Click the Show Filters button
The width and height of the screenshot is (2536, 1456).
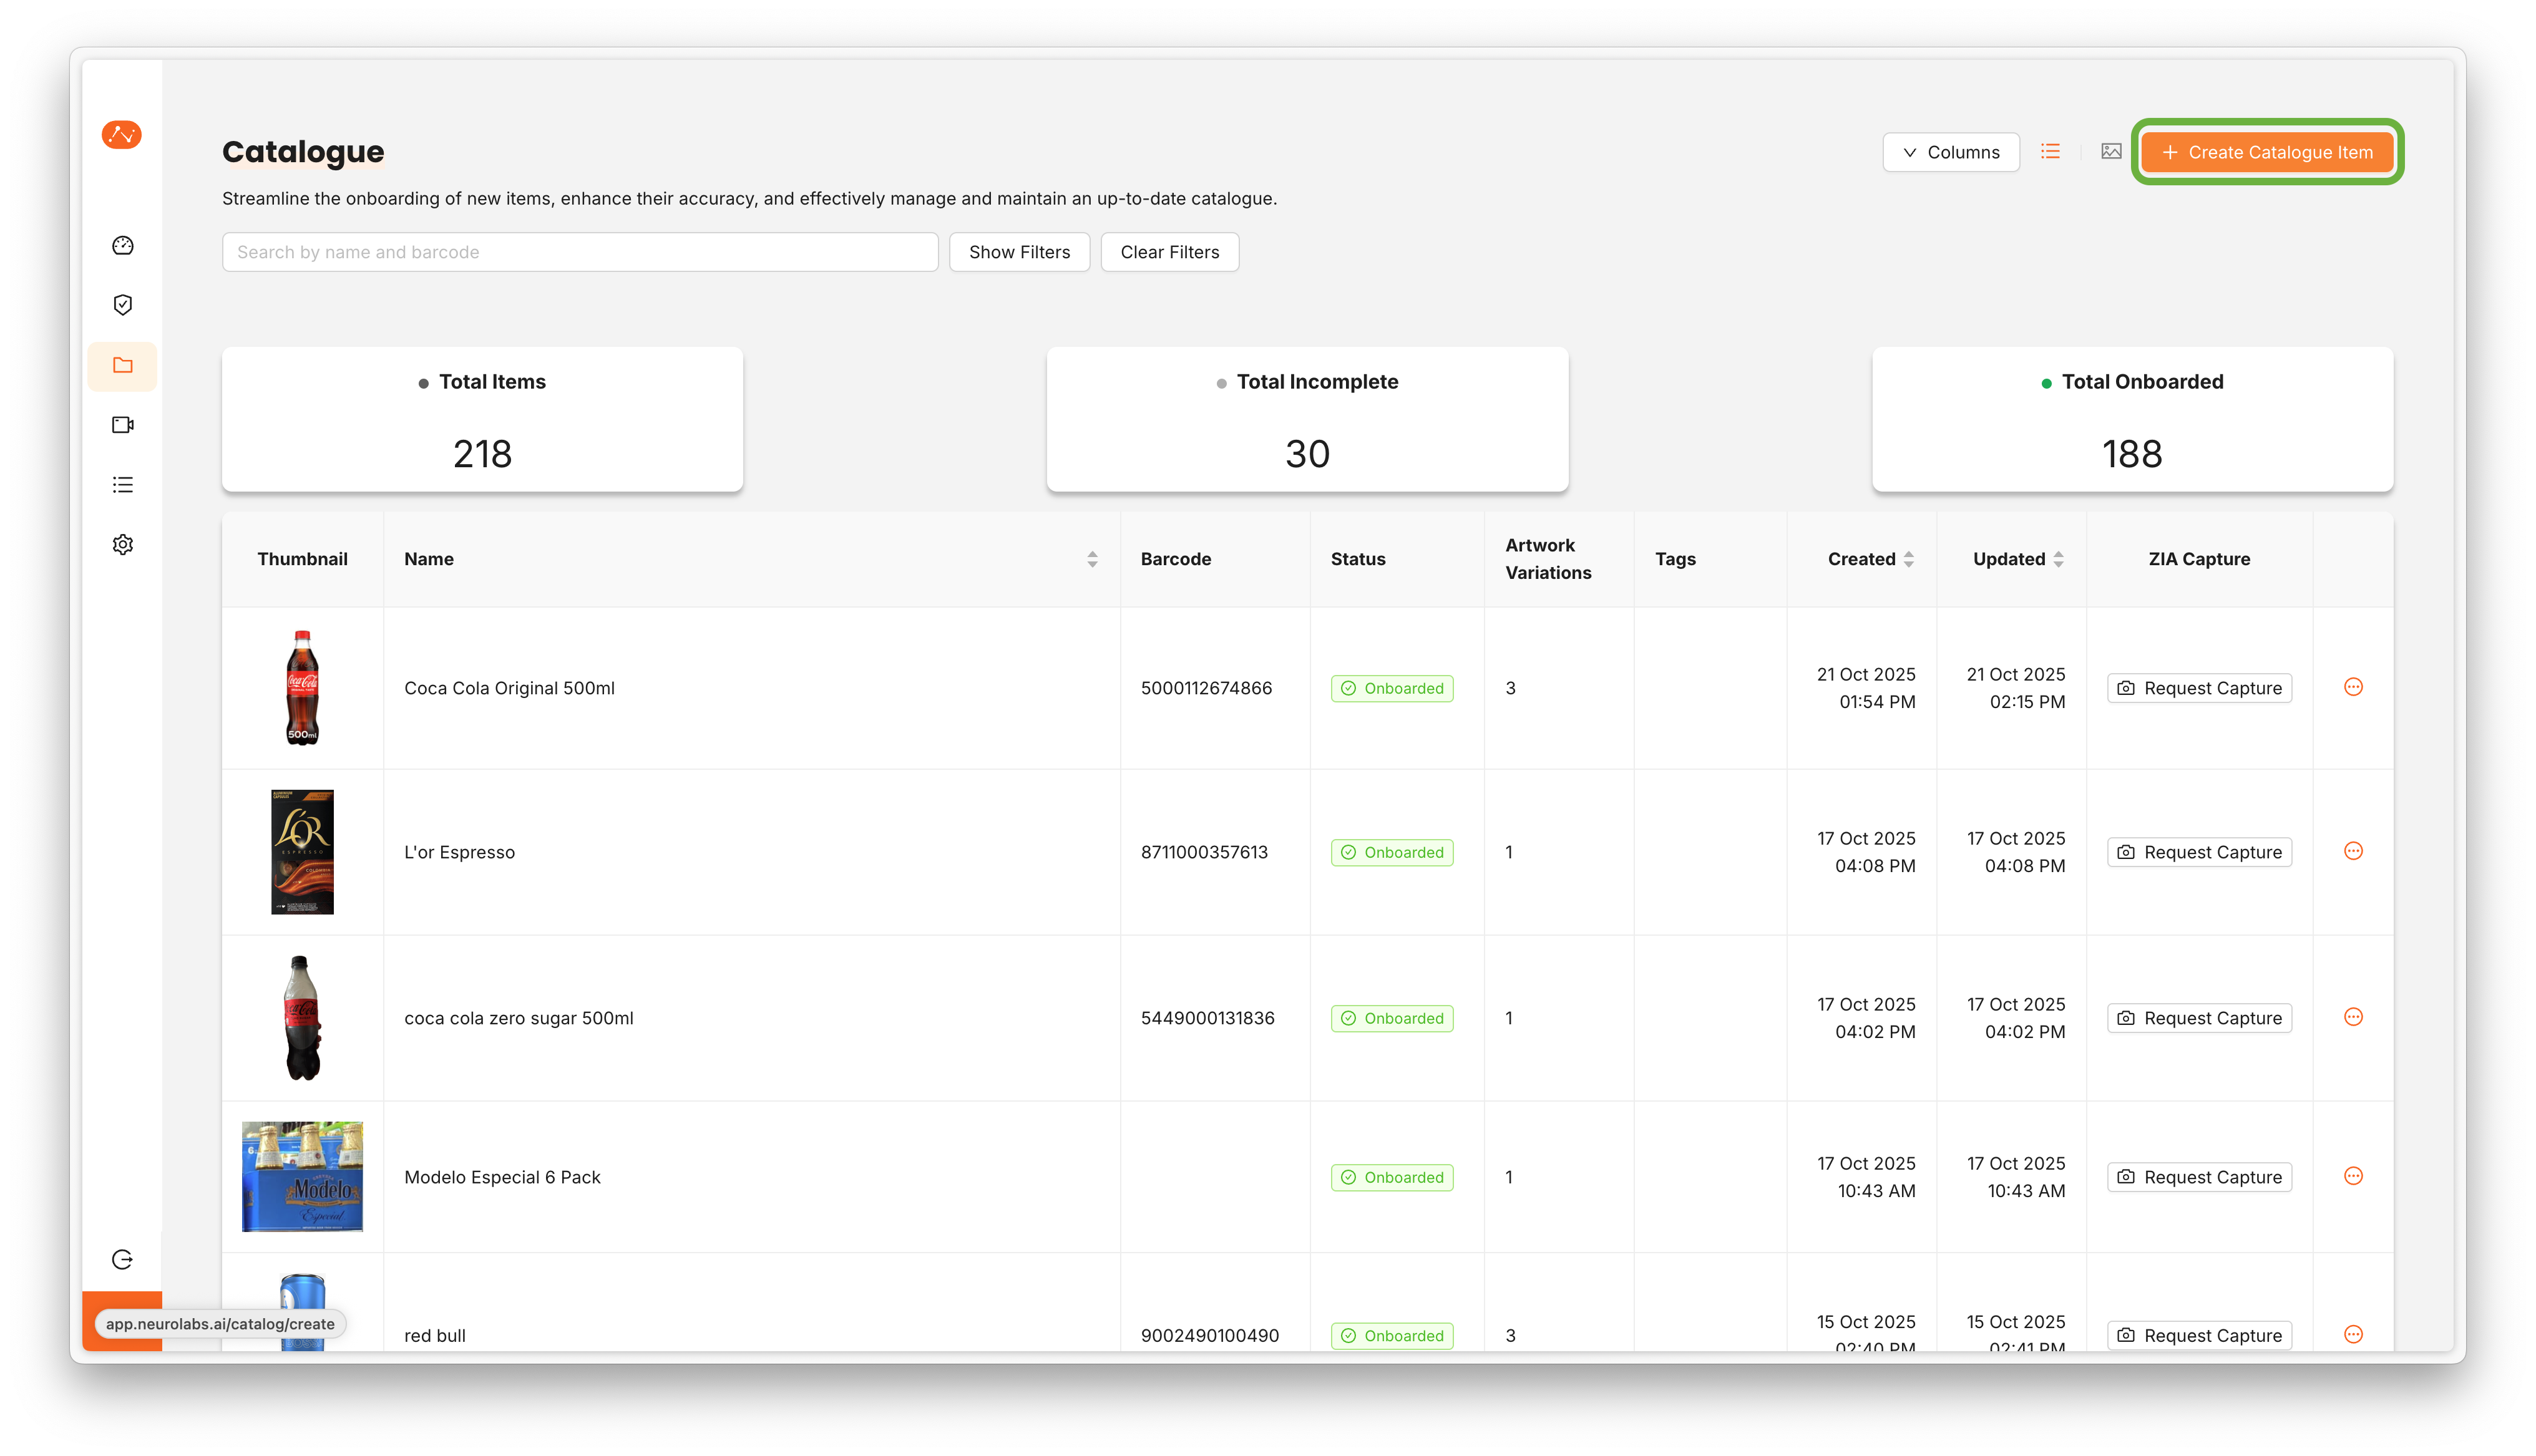[1019, 252]
